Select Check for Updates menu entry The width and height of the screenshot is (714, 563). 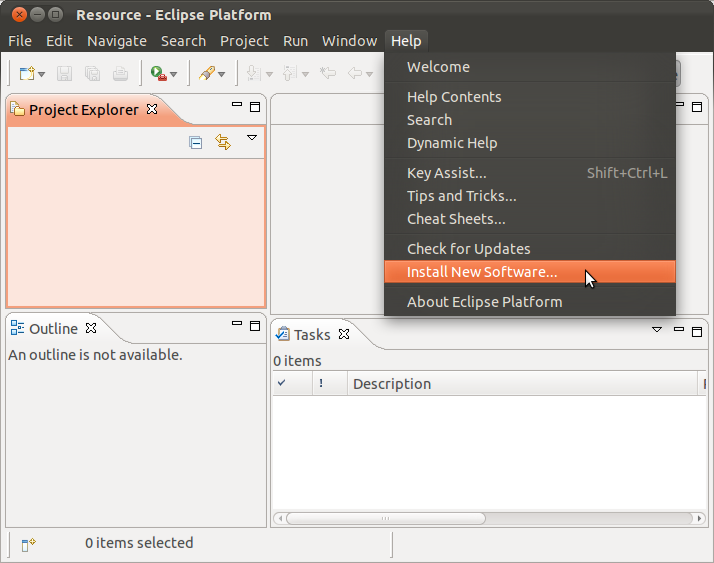530,249
